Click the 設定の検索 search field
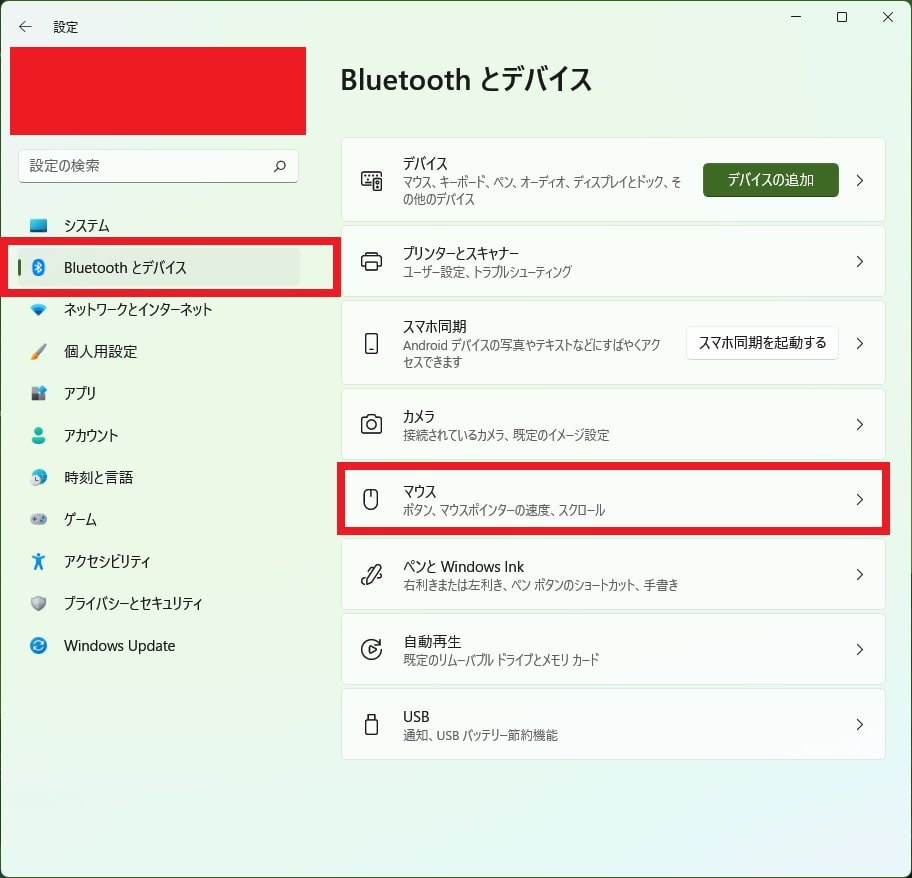Screen dimensions: 912x878 pos(158,166)
